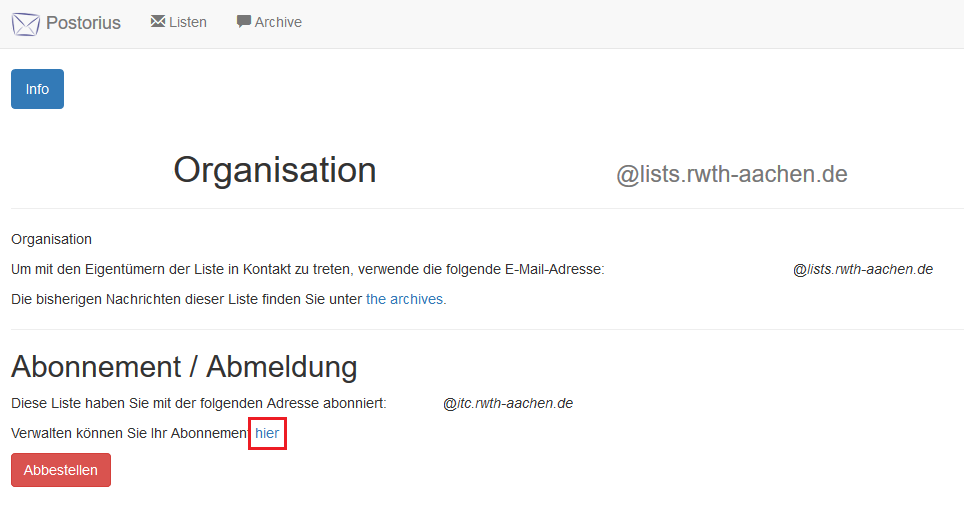This screenshot has height=521, width=964.
Task: Click the "Abonnement / Abmeldung" heading
Action: coord(184,366)
